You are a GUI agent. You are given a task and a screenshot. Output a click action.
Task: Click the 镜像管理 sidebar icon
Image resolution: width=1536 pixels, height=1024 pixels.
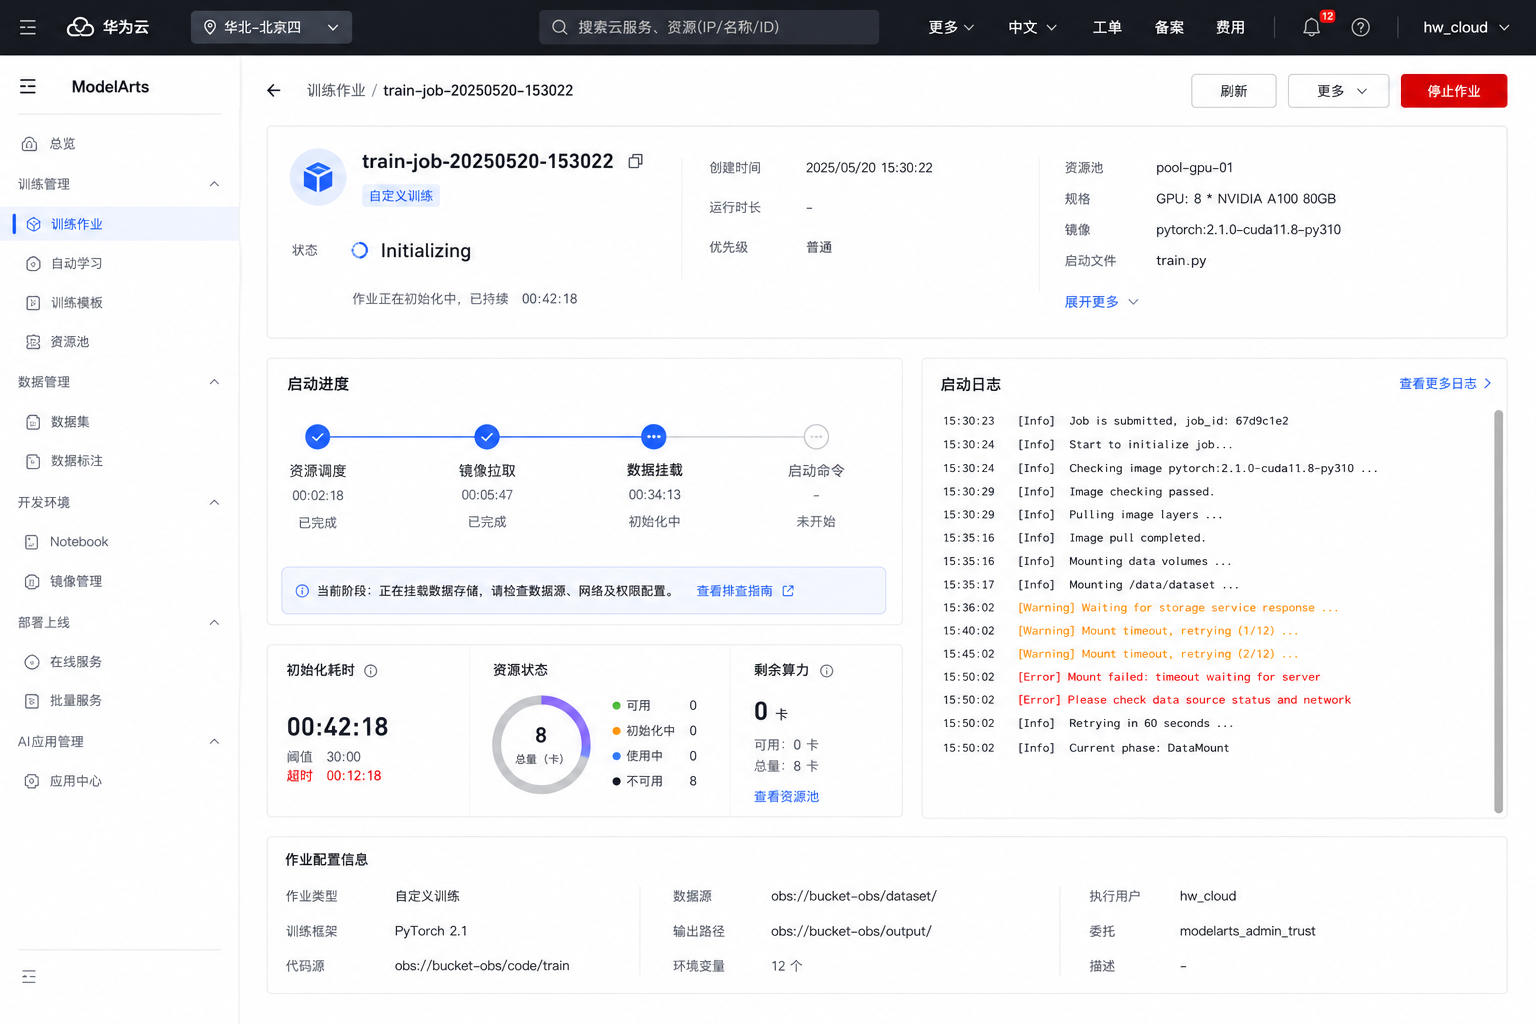click(x=32, y=581)
